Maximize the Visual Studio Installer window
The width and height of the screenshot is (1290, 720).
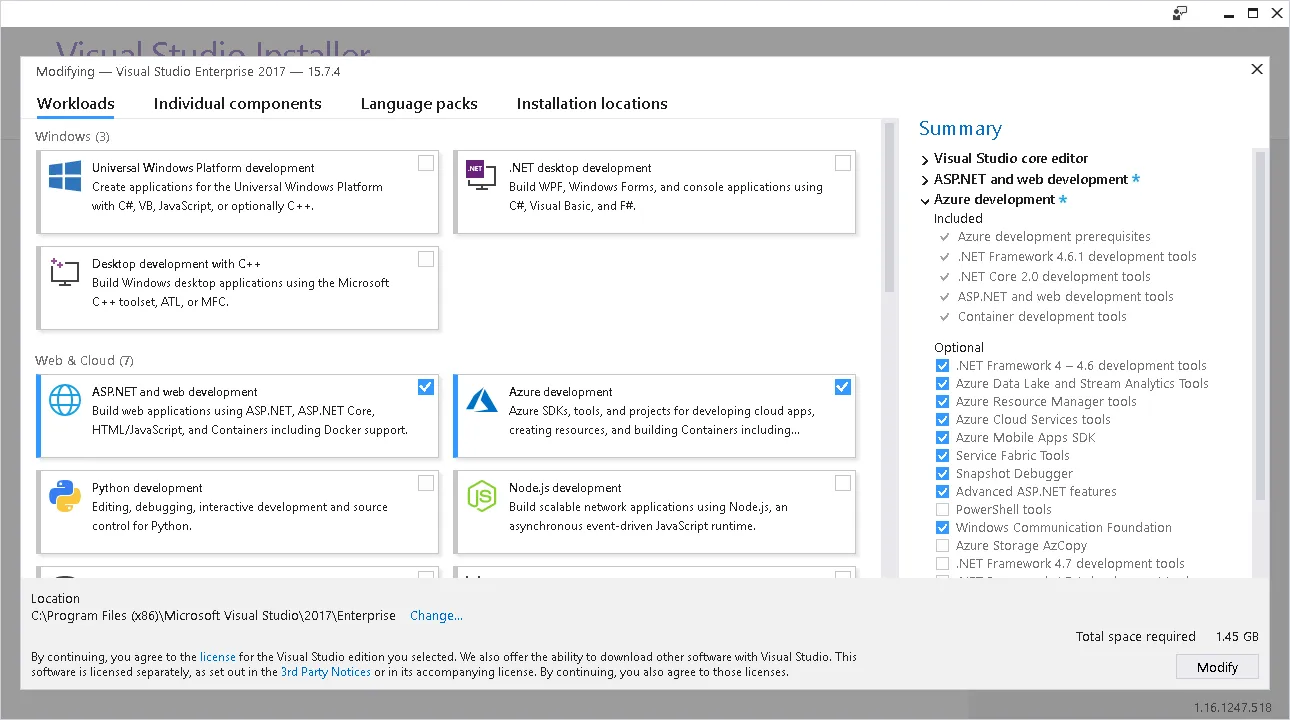click(x=1253, y=13)
